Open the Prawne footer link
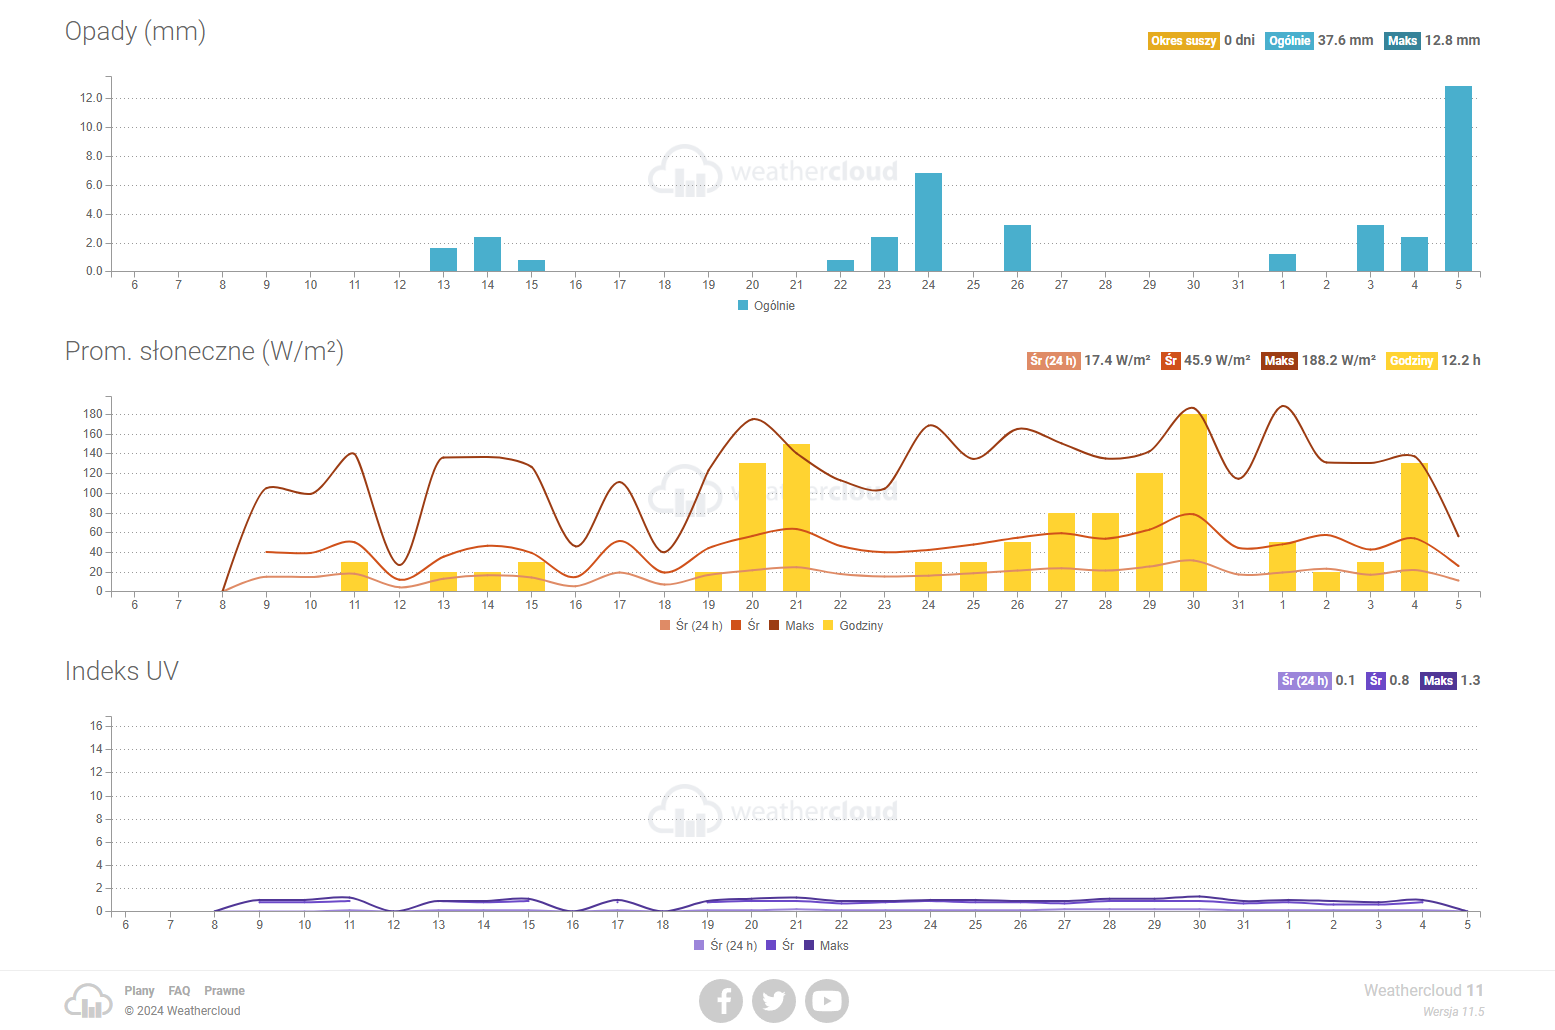The width and height of the screenshot is (1555, 1030). (x=224, y=991)
